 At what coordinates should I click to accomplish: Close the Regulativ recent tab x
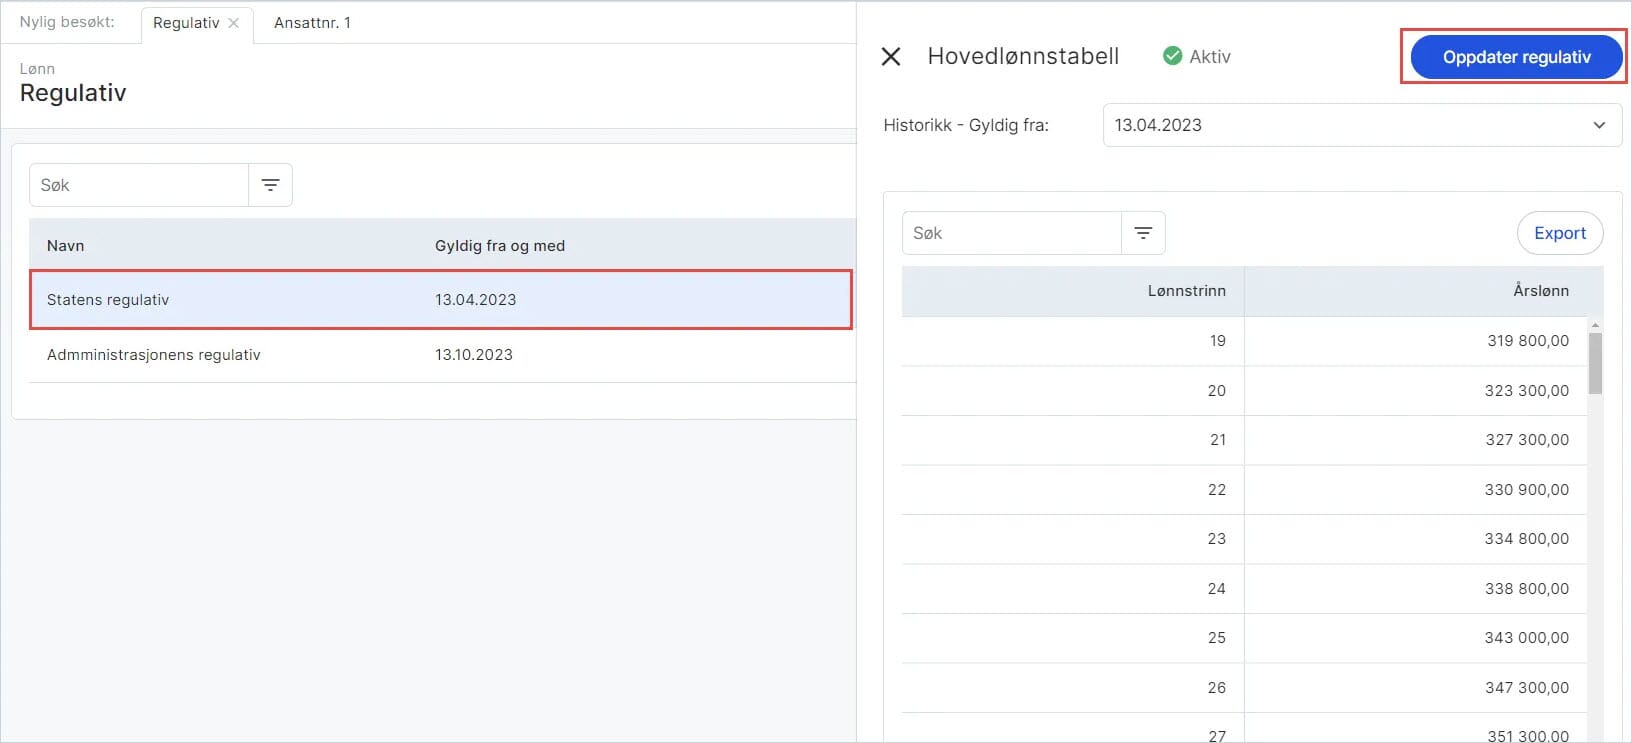click(233, 23)
